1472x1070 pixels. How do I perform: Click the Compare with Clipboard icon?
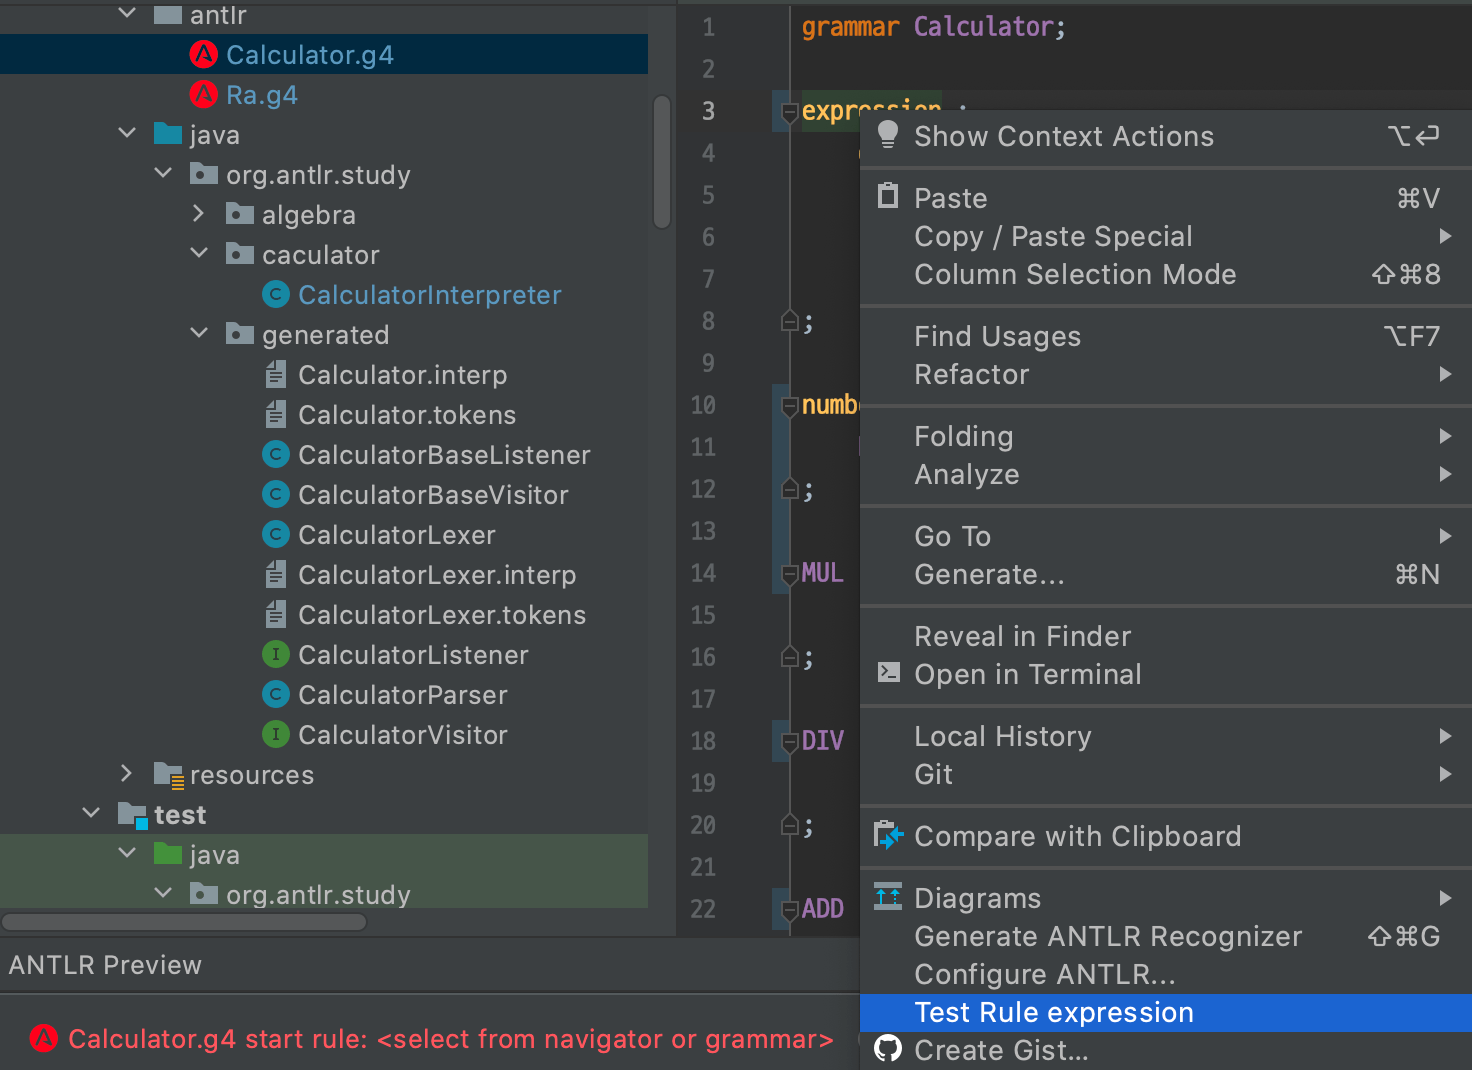coord(887,835)
